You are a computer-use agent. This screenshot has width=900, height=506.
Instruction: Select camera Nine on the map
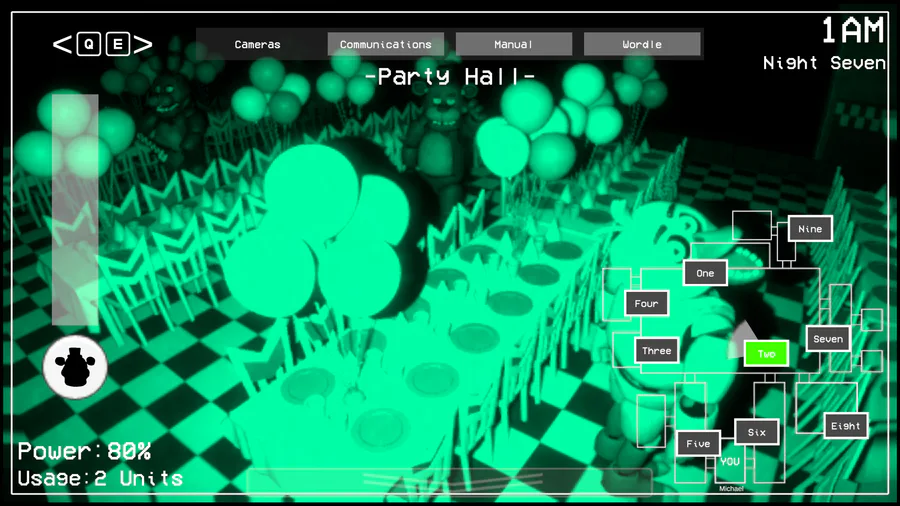(810, 228)
